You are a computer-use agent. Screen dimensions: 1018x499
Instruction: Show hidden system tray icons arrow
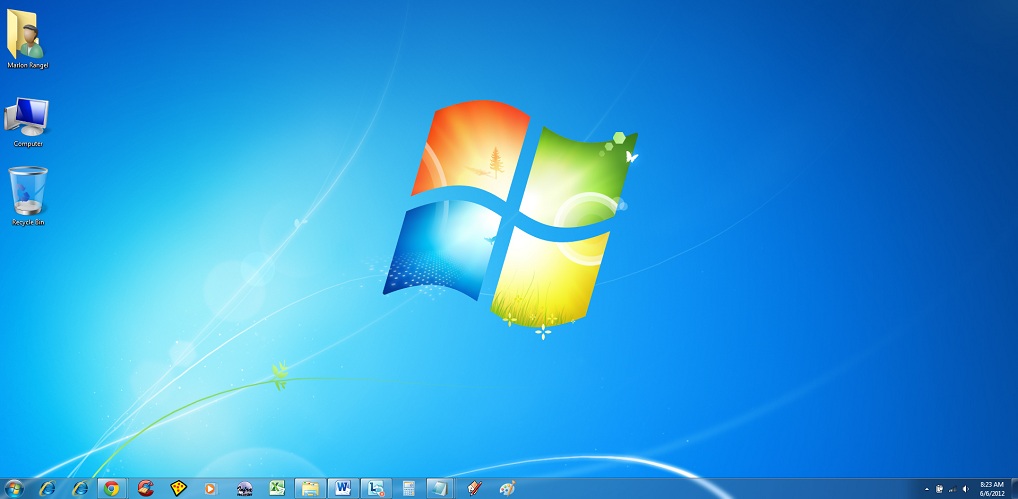click(x=926, y=489)
